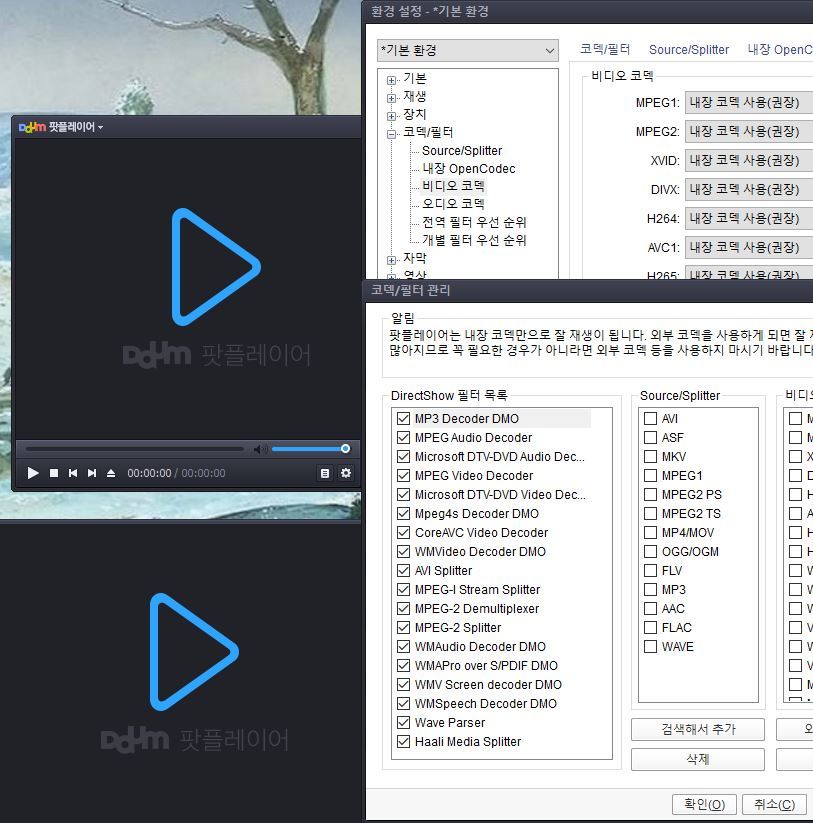The height and width of the screenshot is (823, 813).
Task: Click the play button in PotPlayer controls
Action: pyautogui.click(x=33, y=473)
